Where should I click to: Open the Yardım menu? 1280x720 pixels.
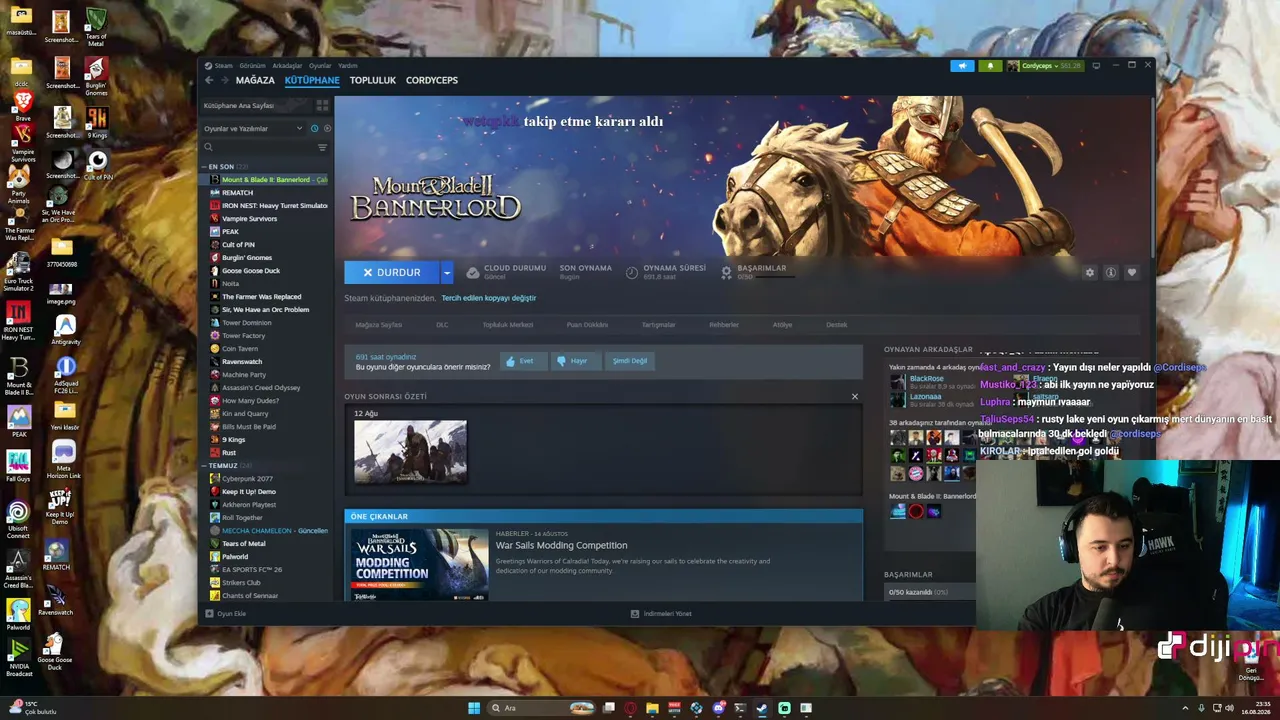tap(348, 66)
